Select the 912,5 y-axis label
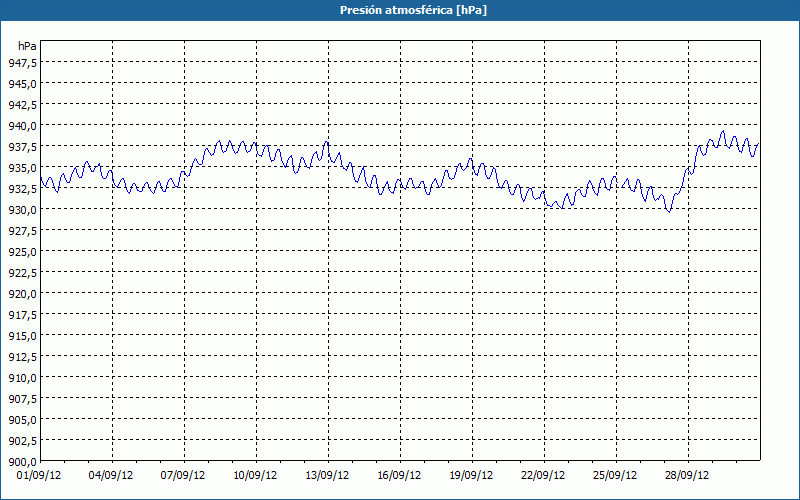 [x=22, y=357]
